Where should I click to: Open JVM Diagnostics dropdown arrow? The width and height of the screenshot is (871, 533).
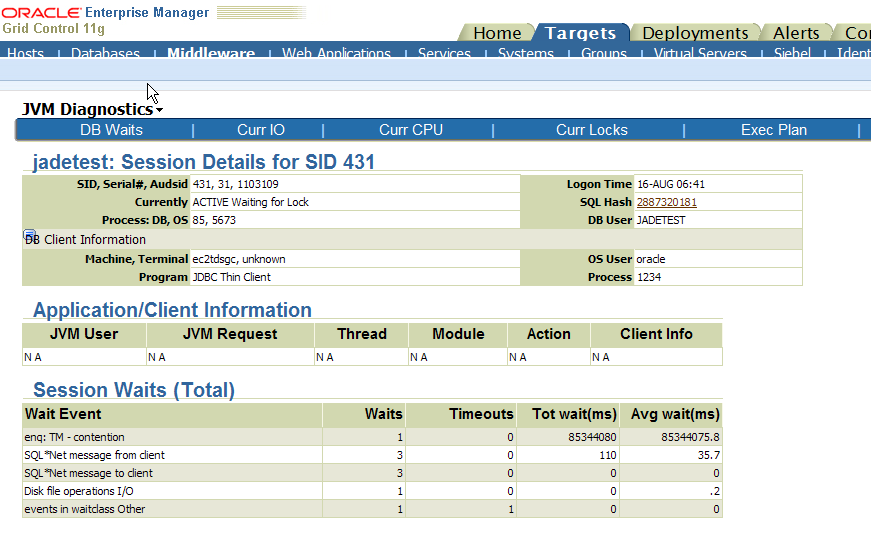[x=159, y=110]
